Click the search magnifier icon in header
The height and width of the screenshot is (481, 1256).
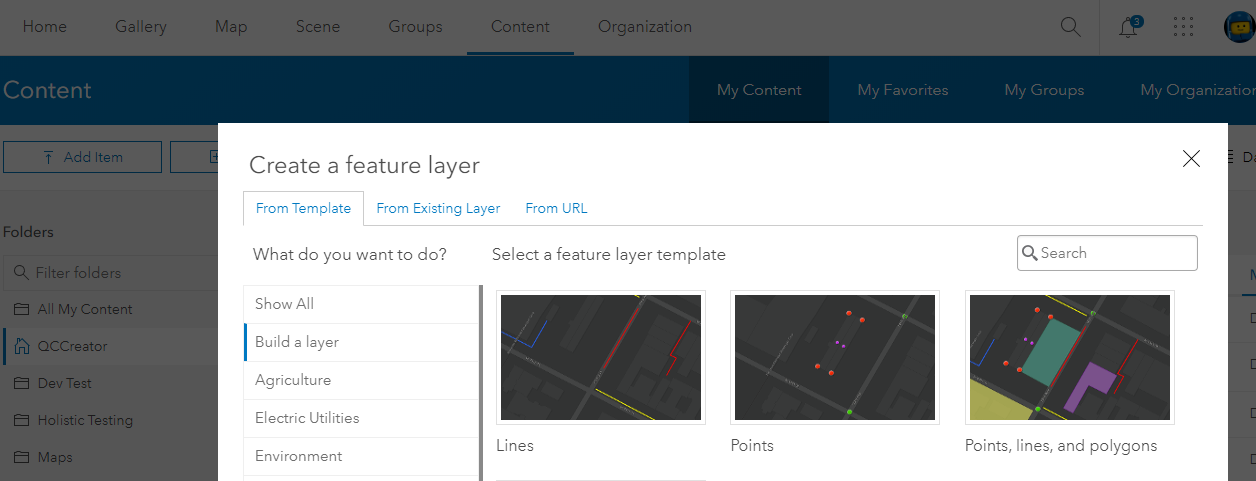(x=1070, y=27)
